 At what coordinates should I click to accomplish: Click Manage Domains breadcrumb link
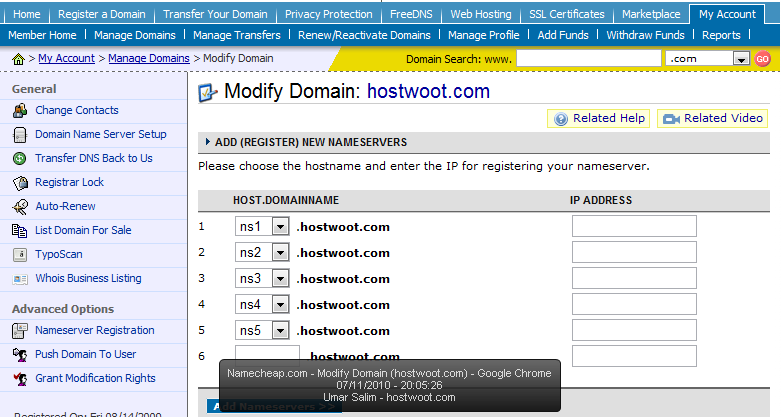(149, 58)
